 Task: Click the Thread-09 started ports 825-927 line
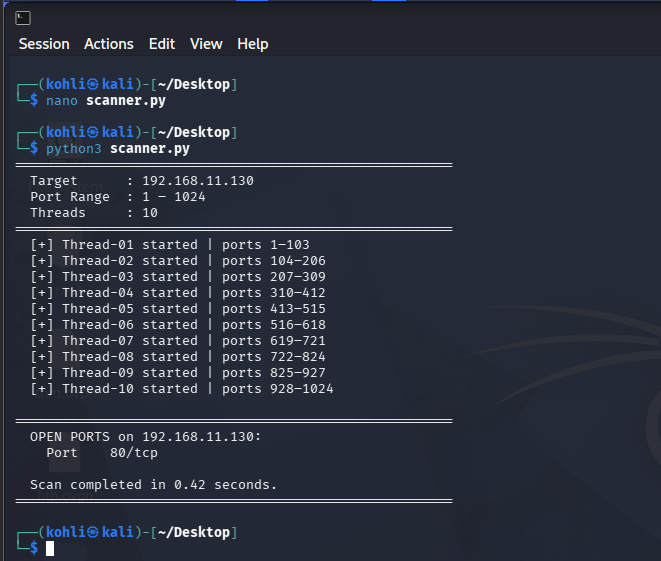click(177, 373)
